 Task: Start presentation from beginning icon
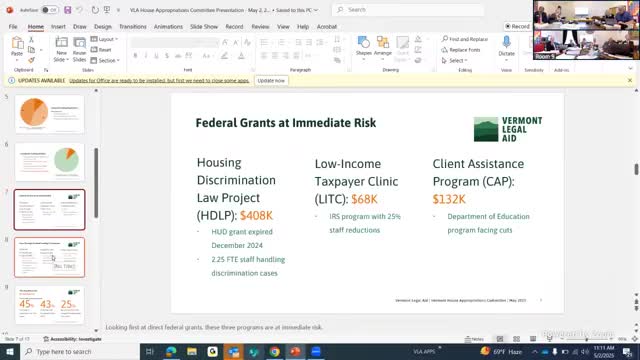[x=107, y=10]
